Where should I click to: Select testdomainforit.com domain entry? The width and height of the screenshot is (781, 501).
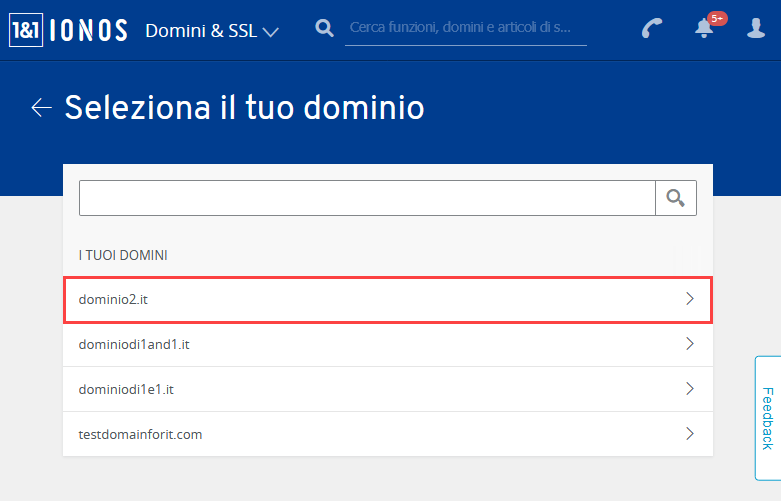(x=388, y=434)
